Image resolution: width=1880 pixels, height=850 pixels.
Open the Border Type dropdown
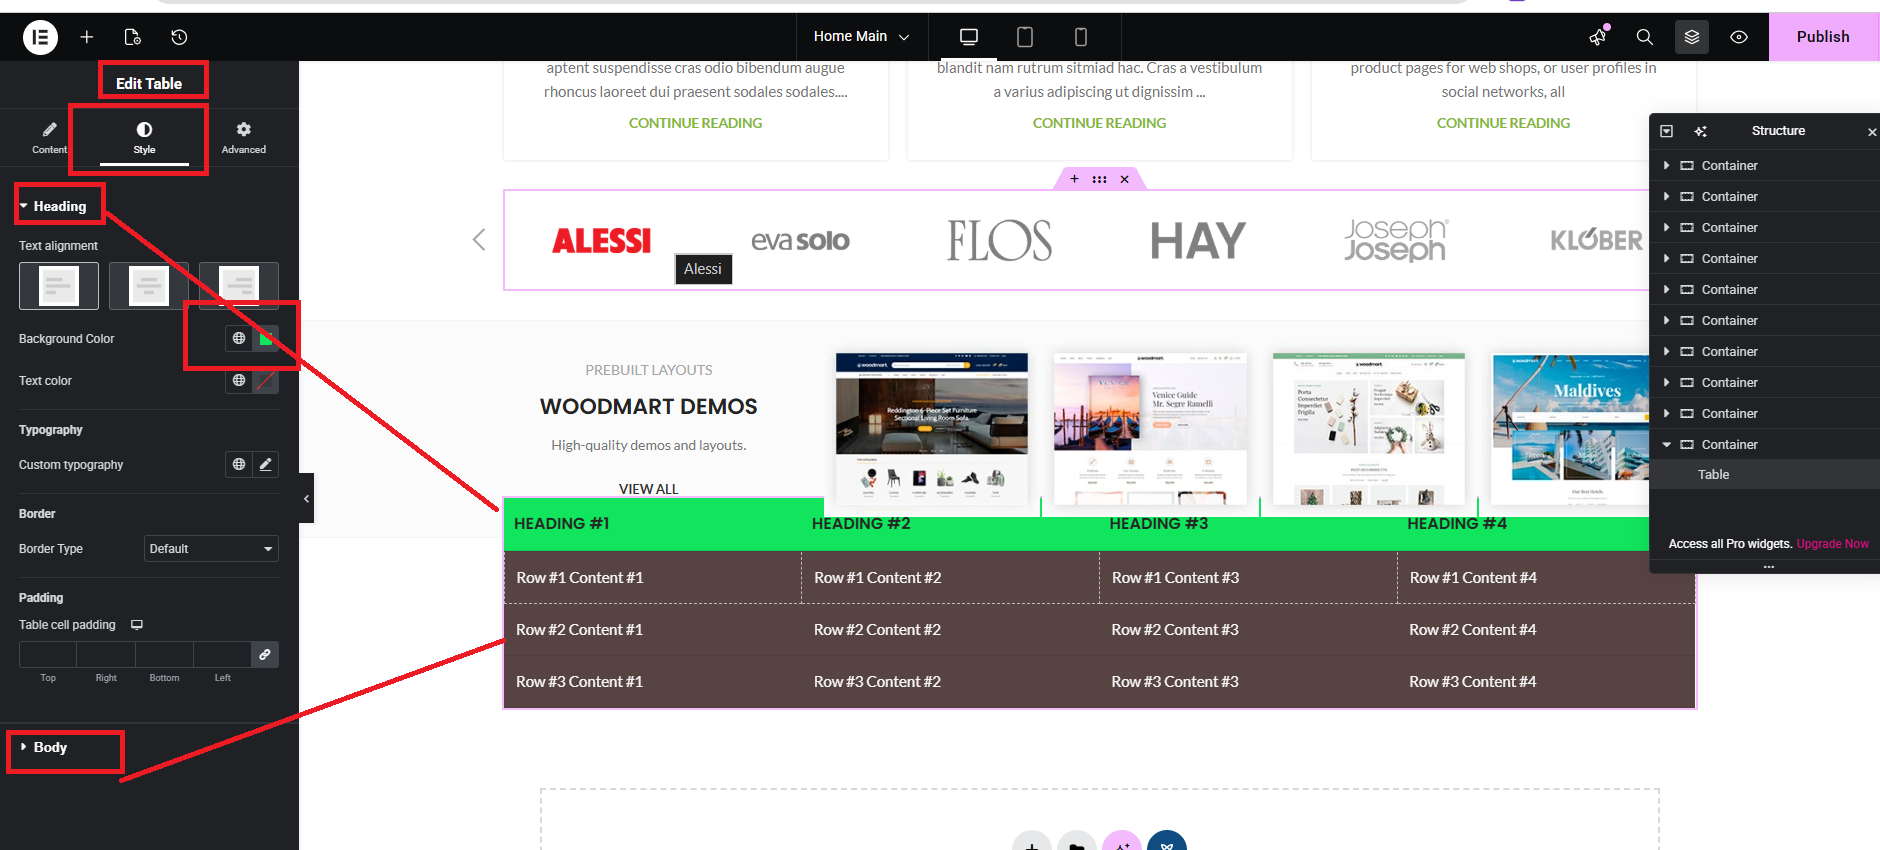coord(211,549)
